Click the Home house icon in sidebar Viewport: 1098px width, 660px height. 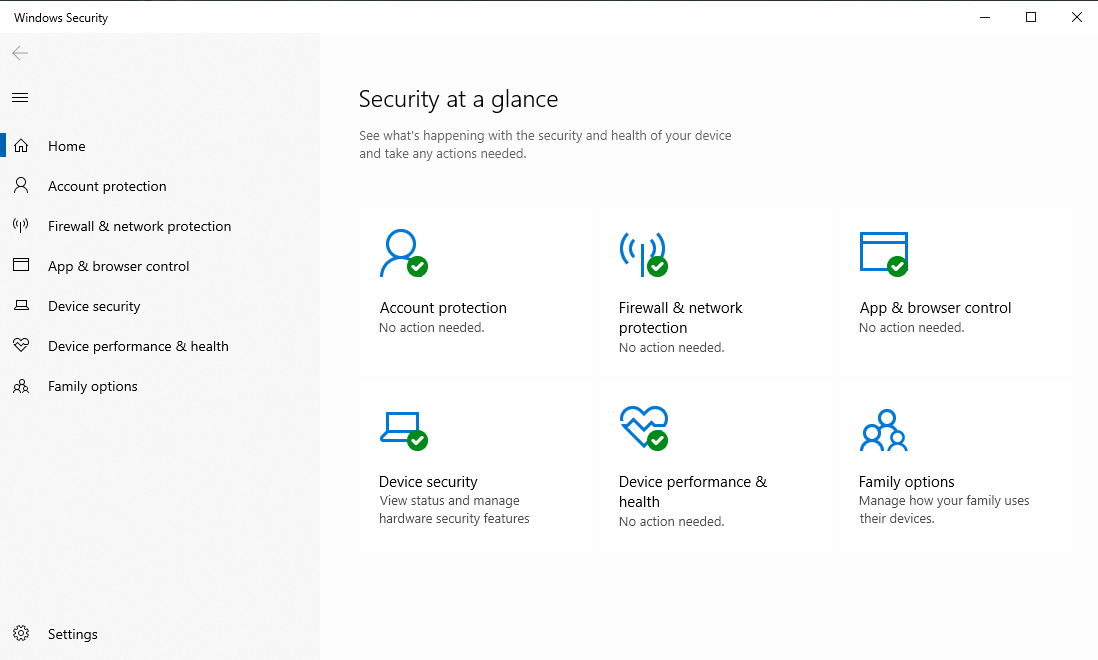(21, 146)
